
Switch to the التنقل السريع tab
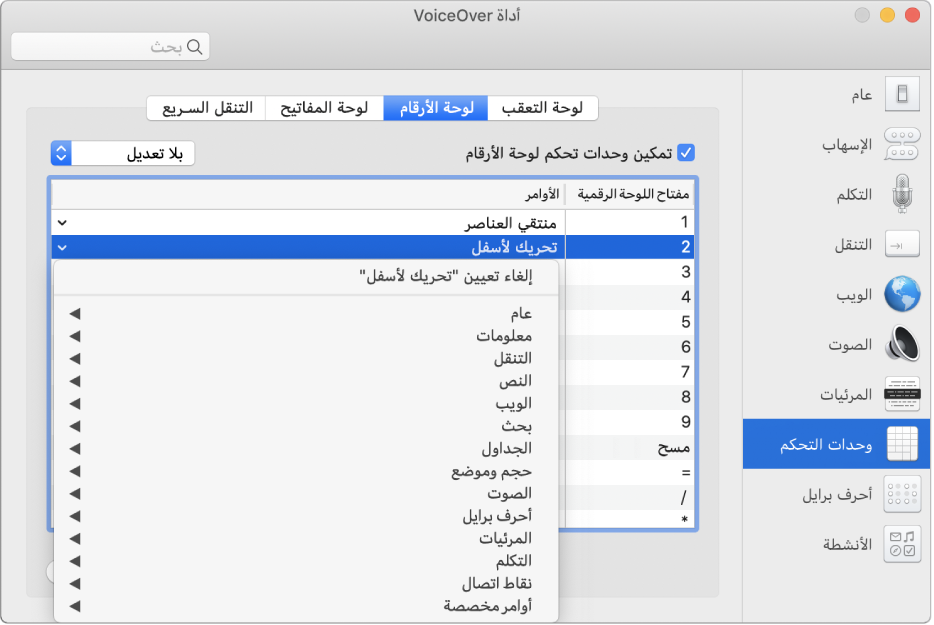pyautogui.click(x=205, y=108)
